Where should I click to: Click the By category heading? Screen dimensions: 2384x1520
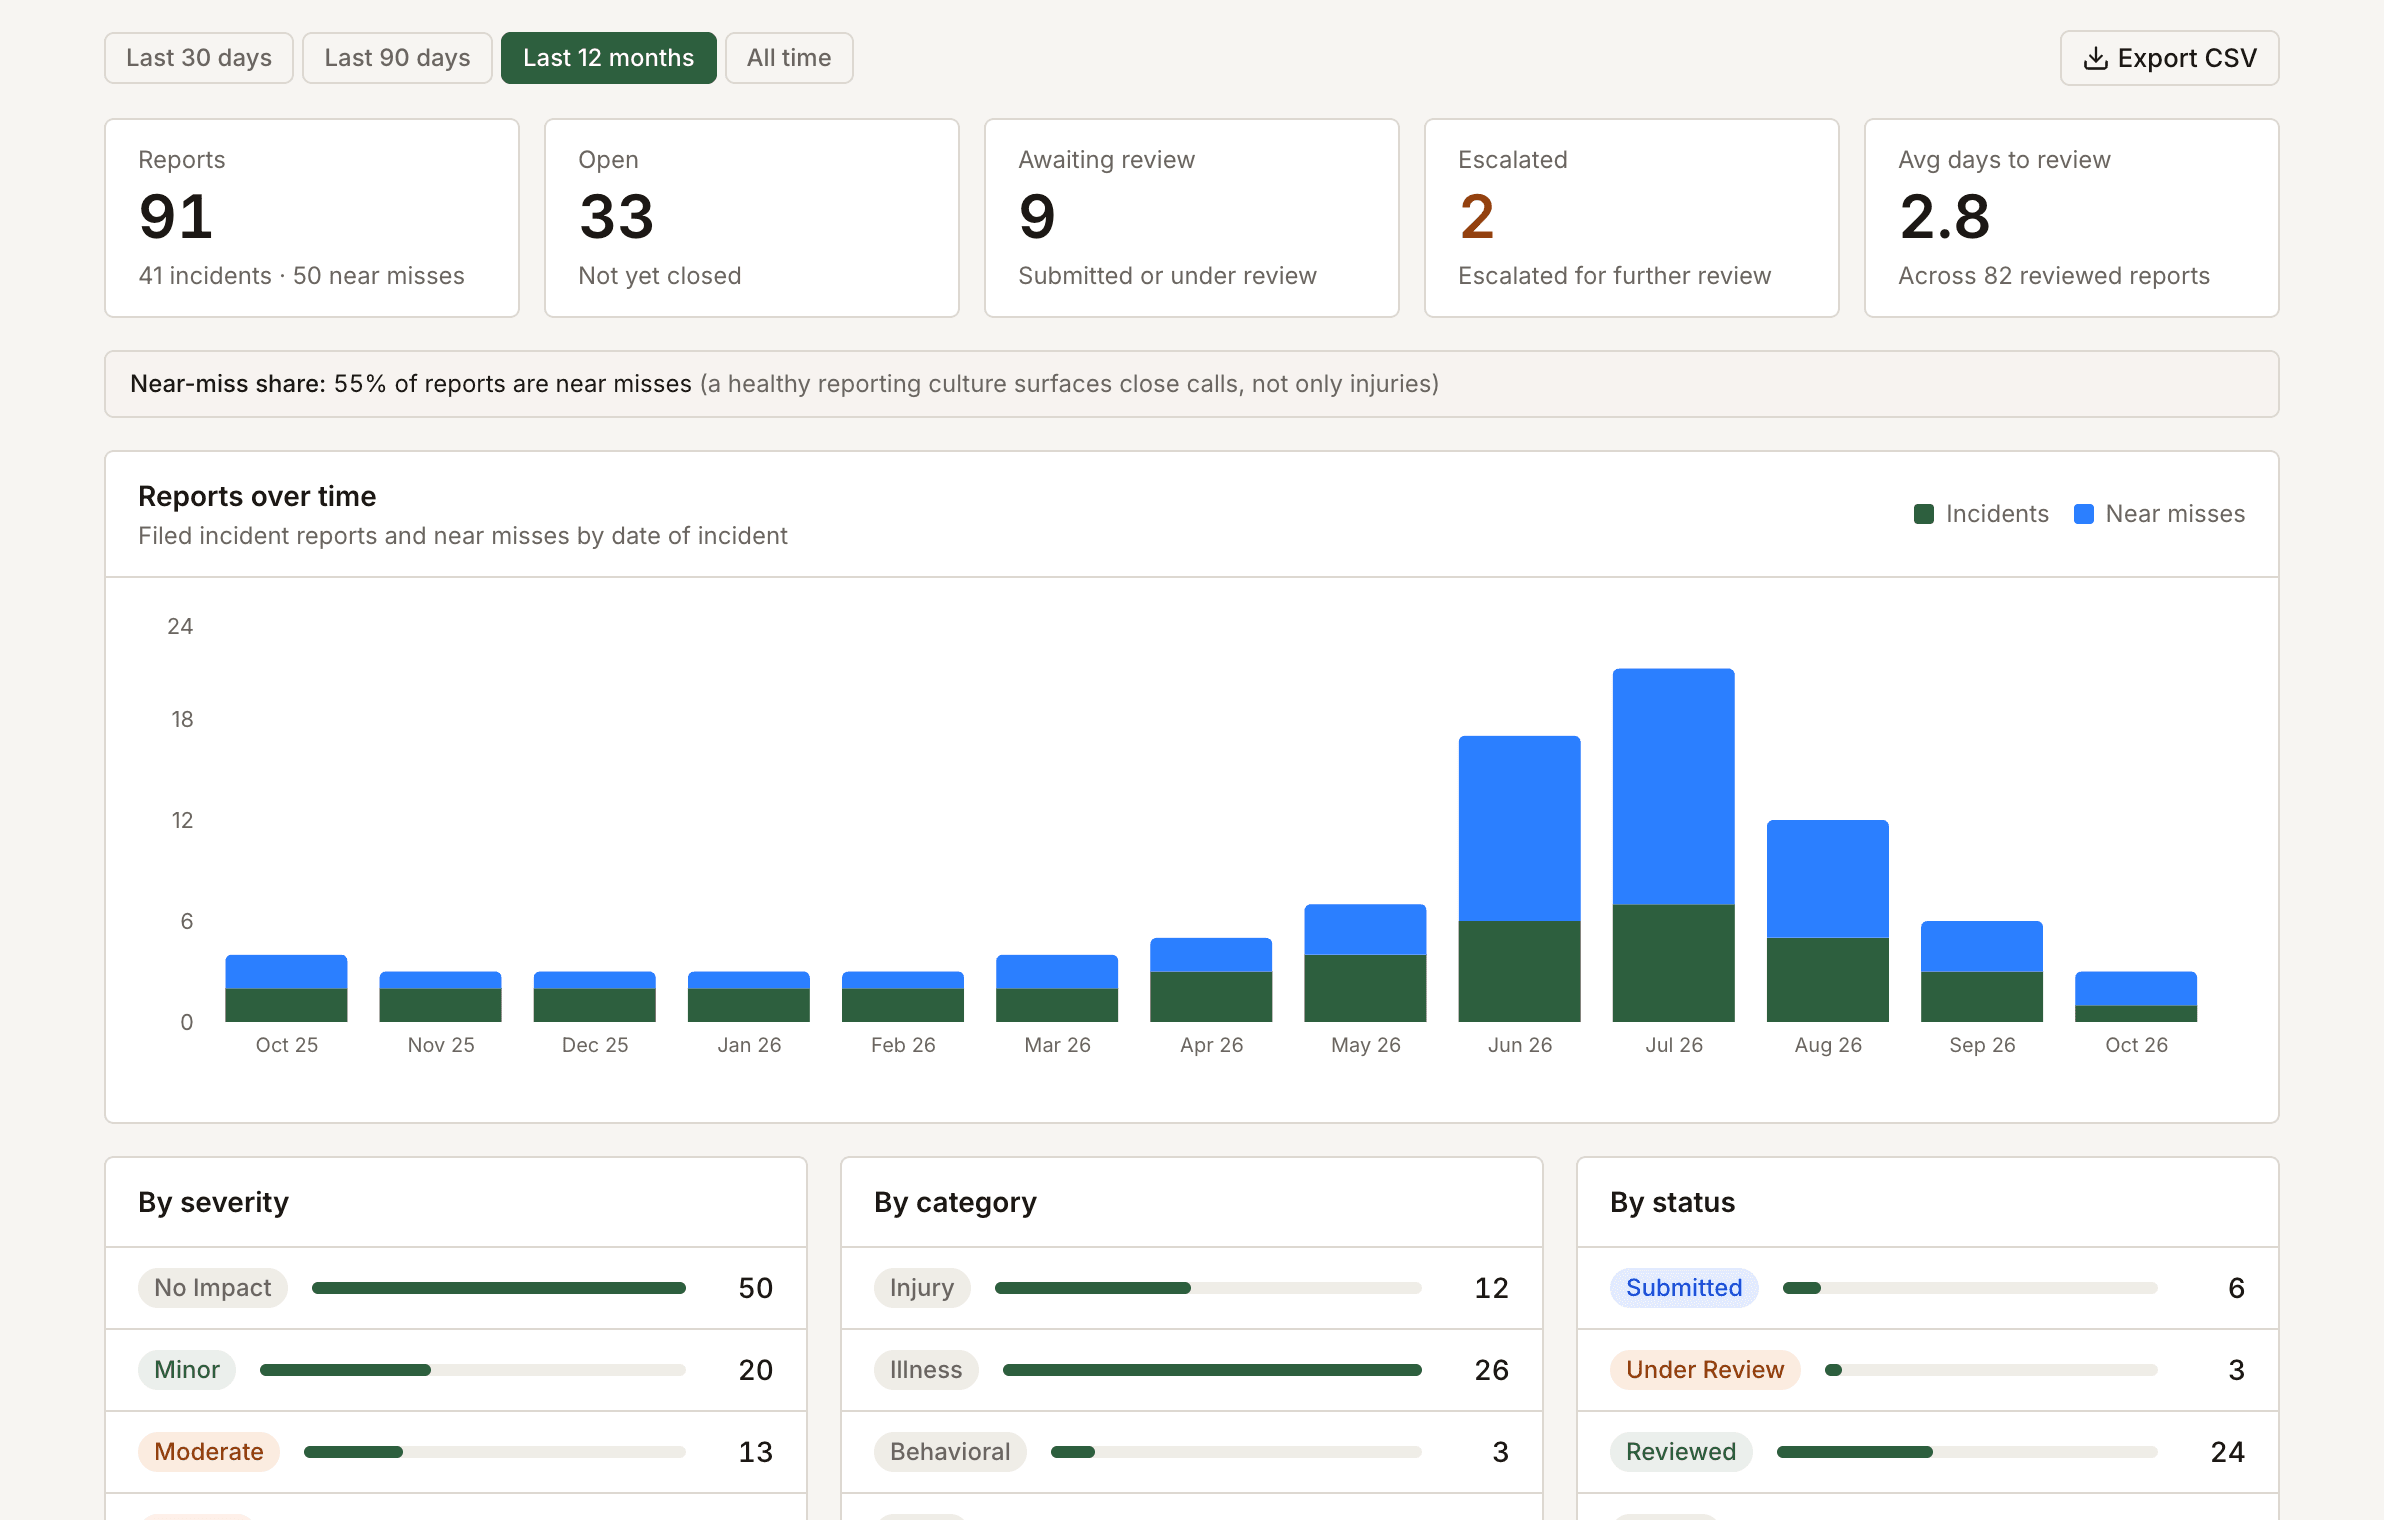955,1202
